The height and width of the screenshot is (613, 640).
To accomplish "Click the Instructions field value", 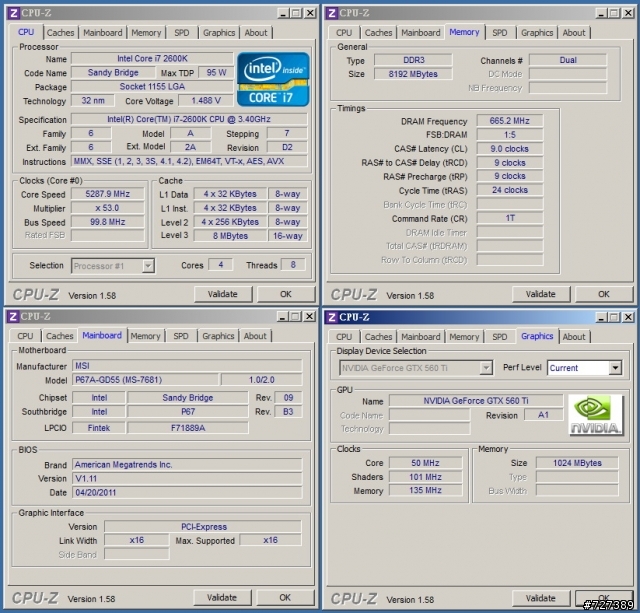I will pyautogui.click(x=189, y=161).
